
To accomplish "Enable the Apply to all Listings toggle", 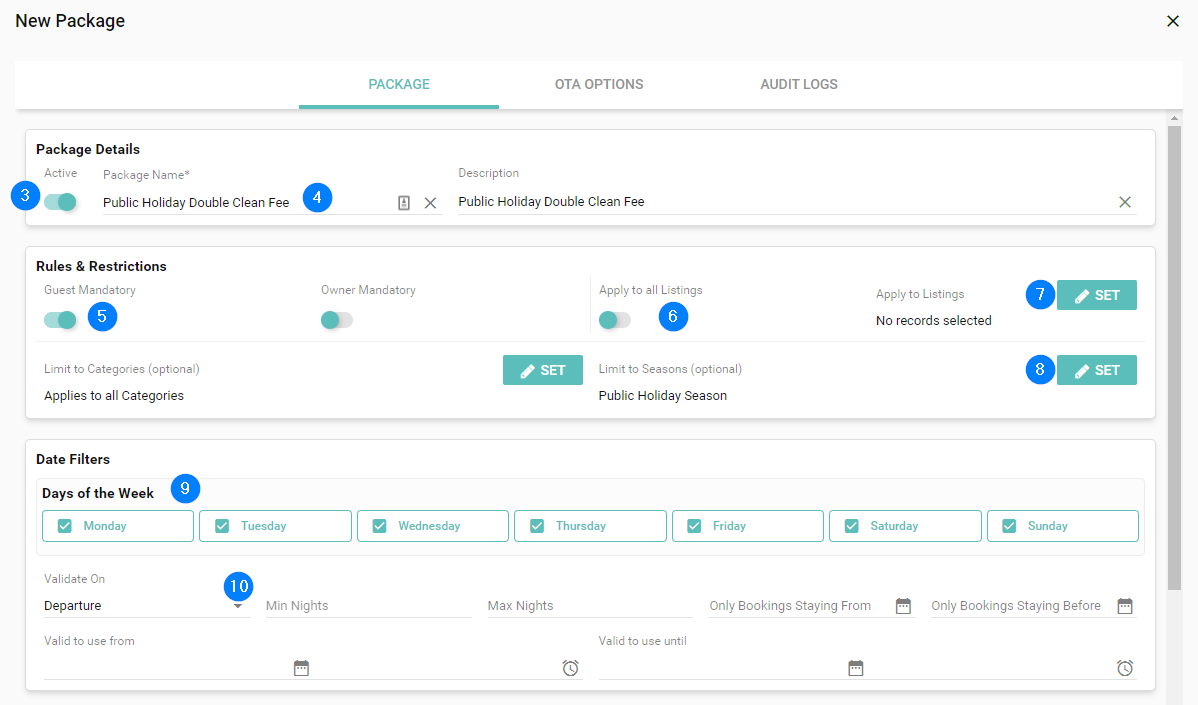I will (x=614, y=320).
